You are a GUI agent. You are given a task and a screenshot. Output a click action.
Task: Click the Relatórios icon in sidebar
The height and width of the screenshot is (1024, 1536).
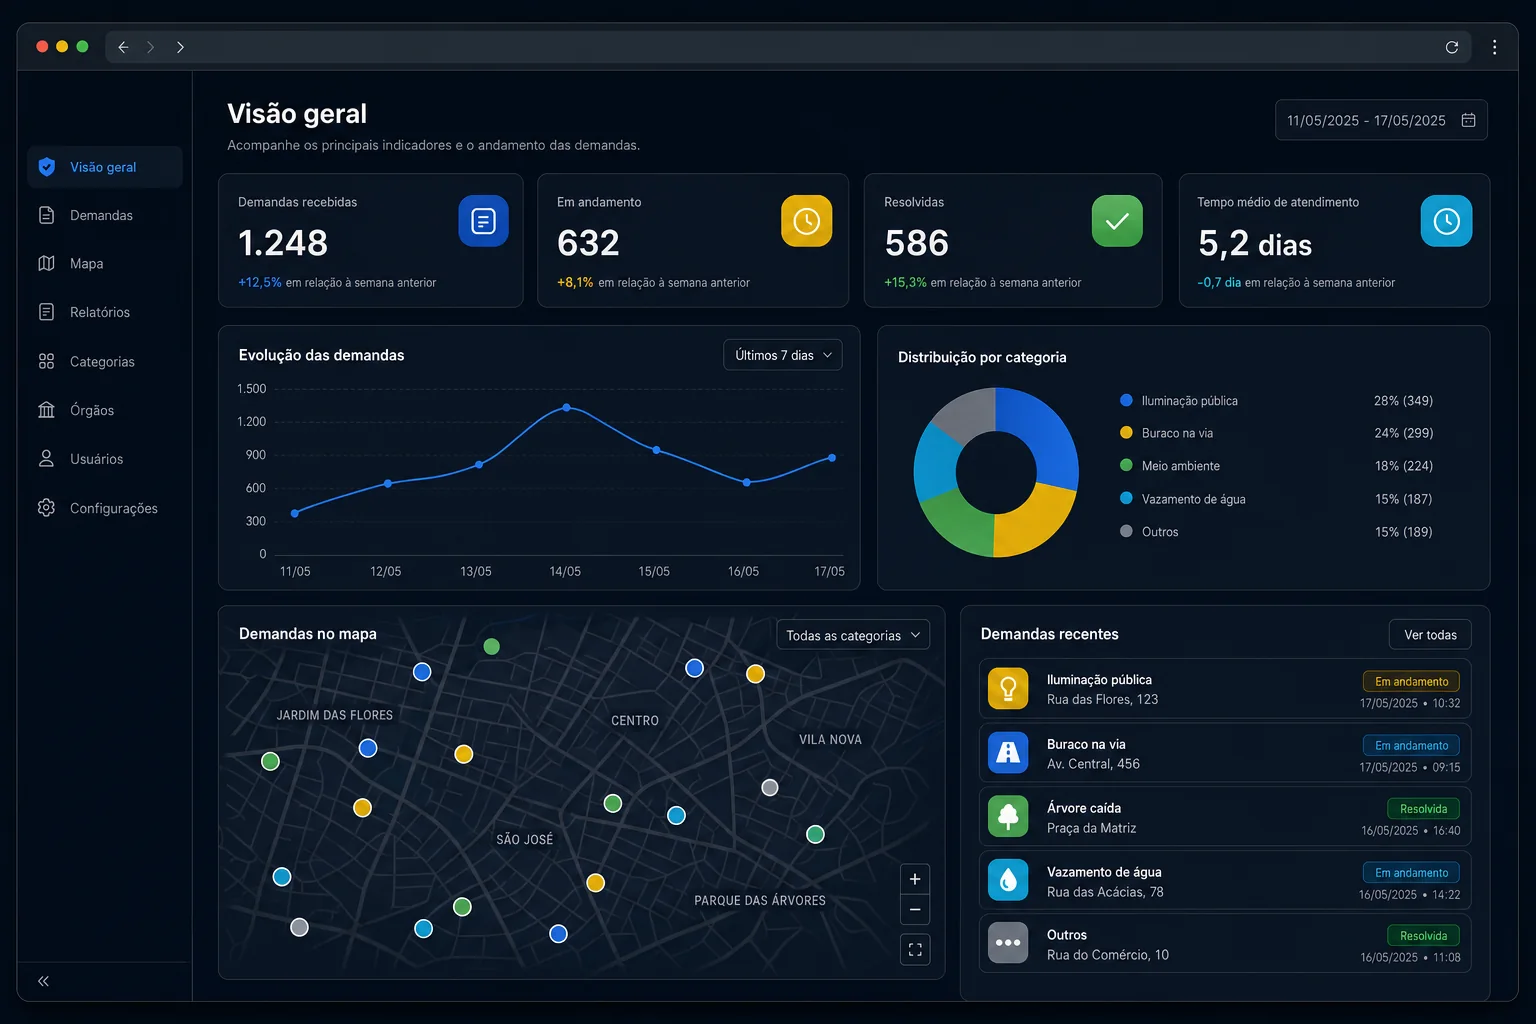(46, 312)
